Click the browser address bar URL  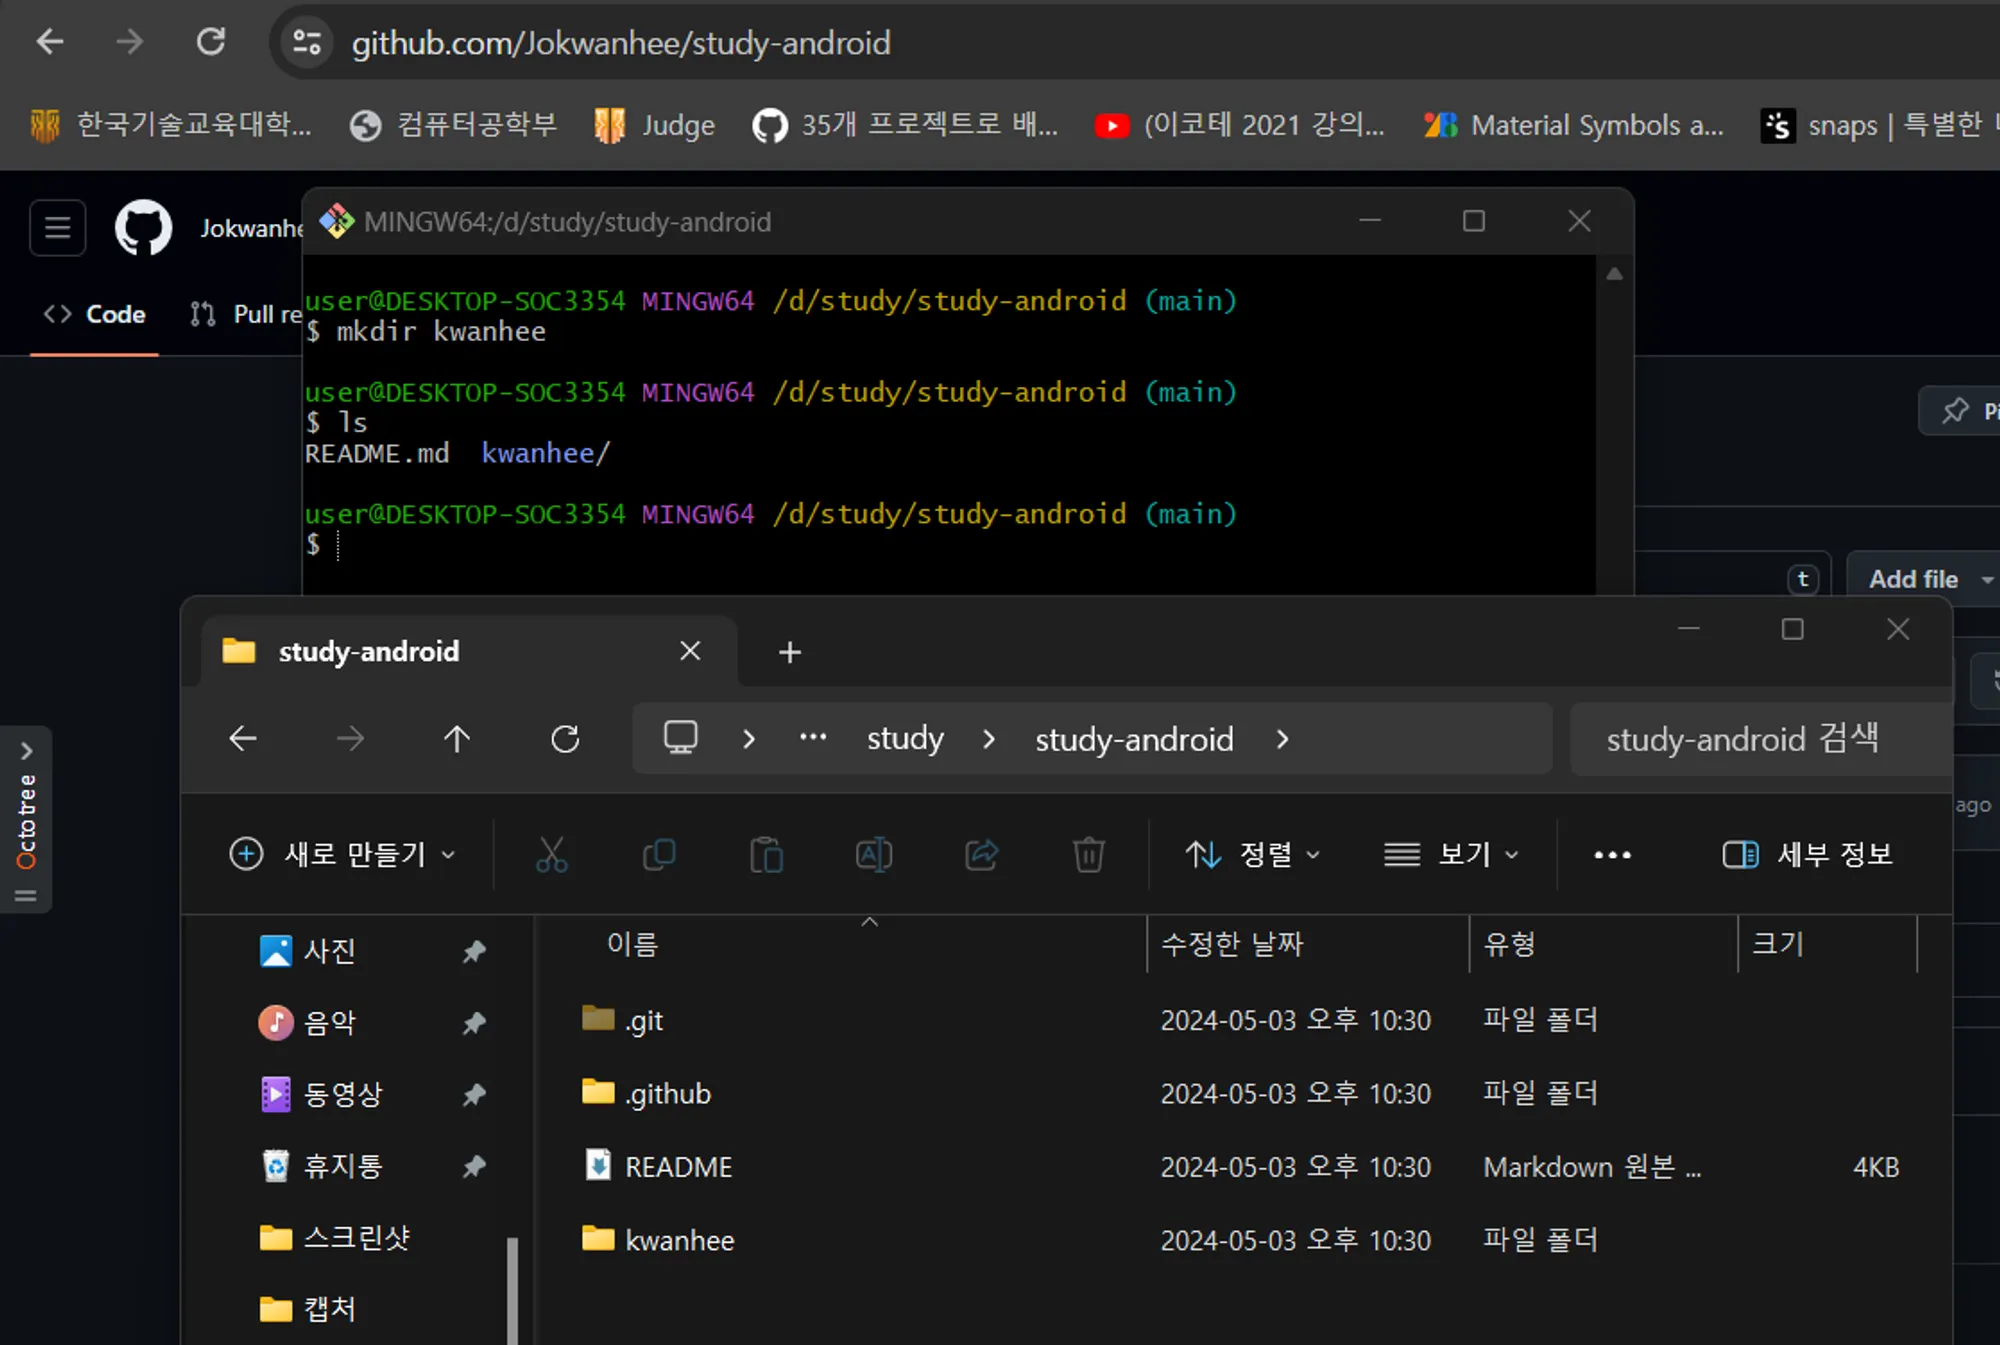(x=620, y=43)
